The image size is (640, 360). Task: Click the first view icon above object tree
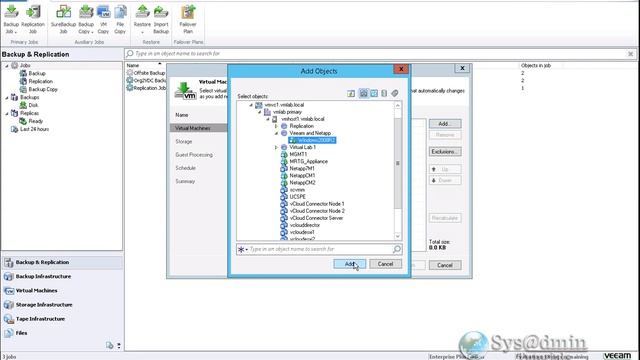(351, 93)
